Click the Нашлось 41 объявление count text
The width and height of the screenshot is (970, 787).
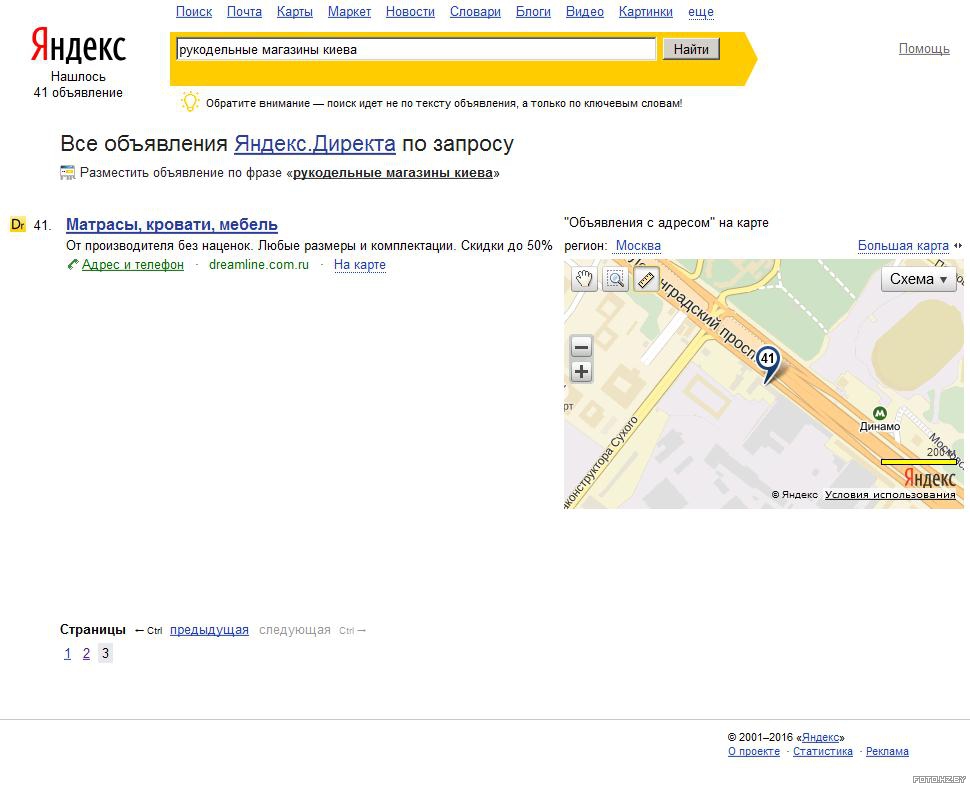pos(78,85)
